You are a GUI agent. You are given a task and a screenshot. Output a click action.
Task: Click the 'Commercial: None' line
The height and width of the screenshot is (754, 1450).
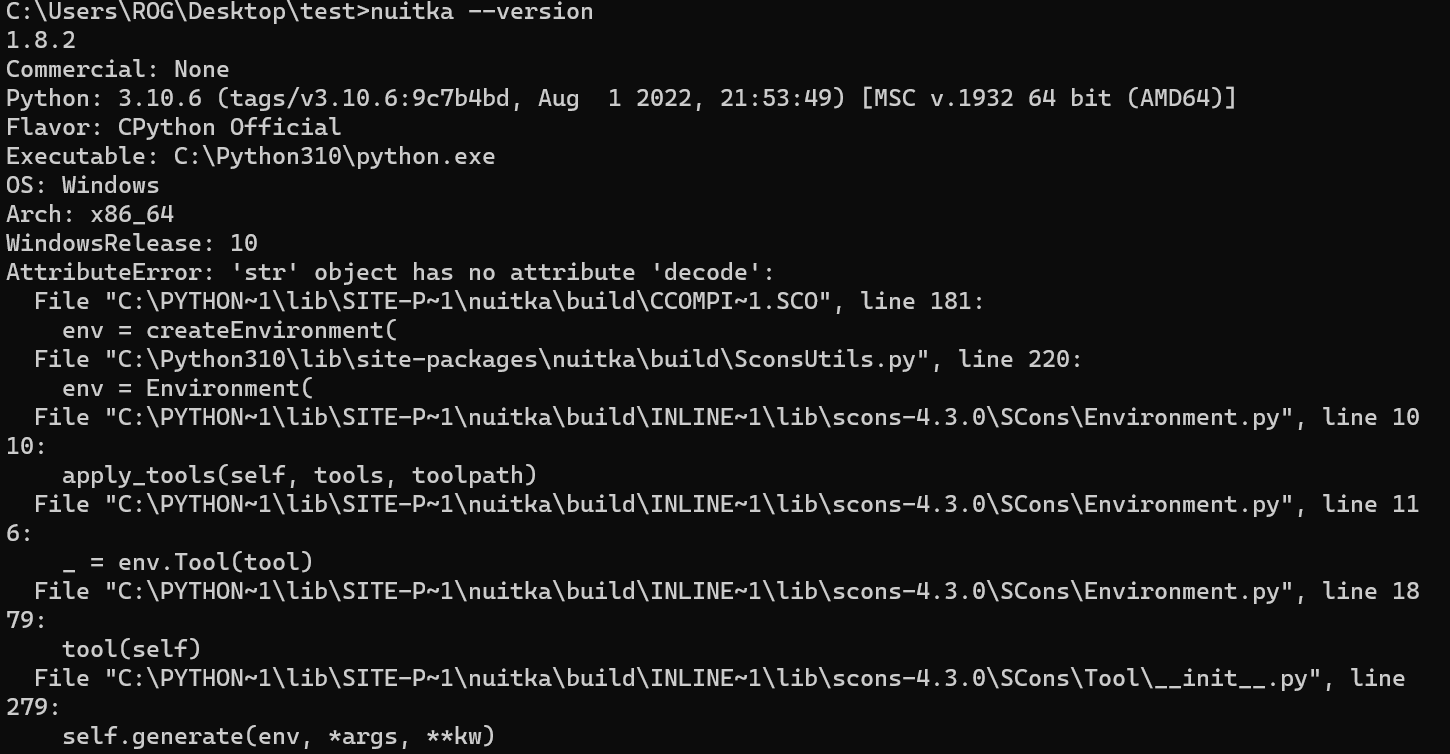[x=118, y=70]
